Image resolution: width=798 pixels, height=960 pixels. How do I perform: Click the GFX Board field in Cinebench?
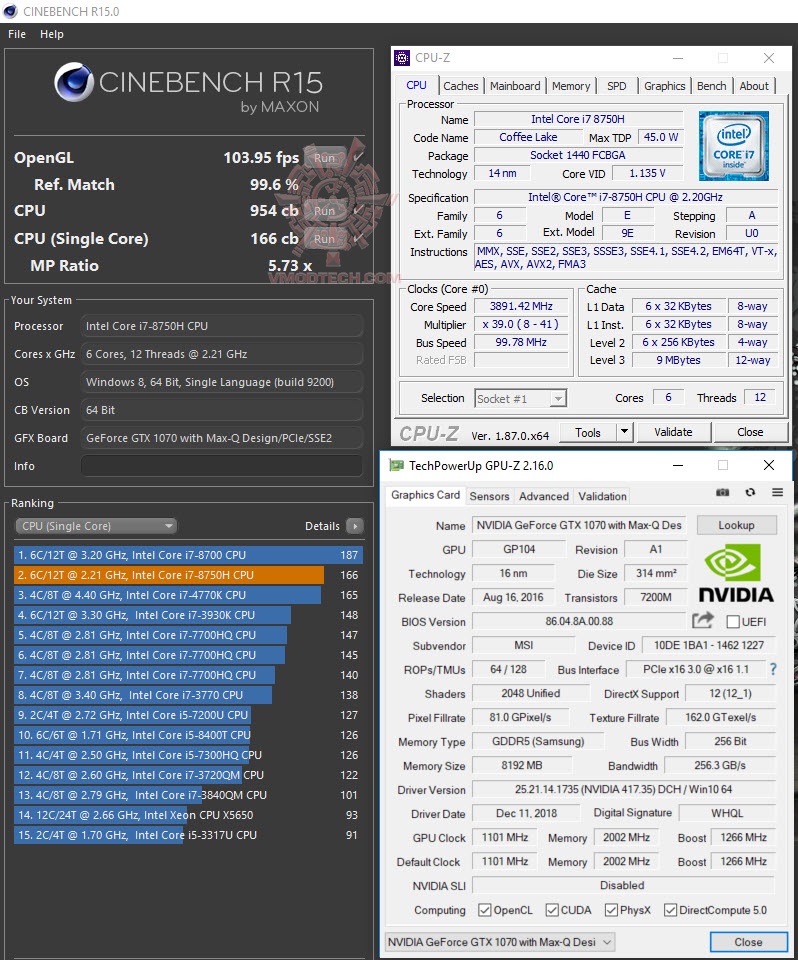[222, 438]
